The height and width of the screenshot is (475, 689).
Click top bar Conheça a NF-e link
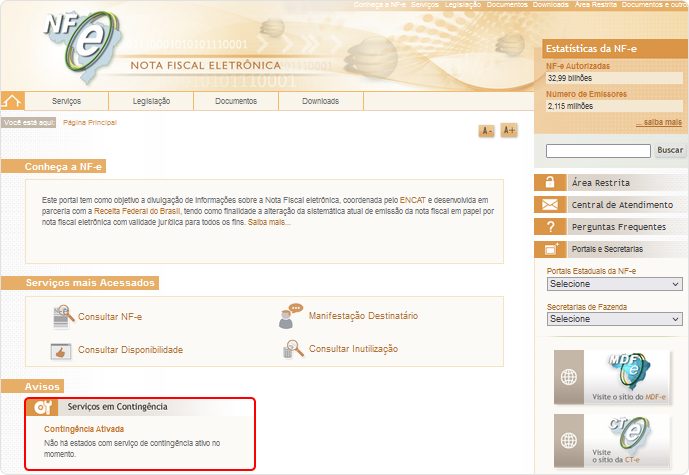[380, 4]
